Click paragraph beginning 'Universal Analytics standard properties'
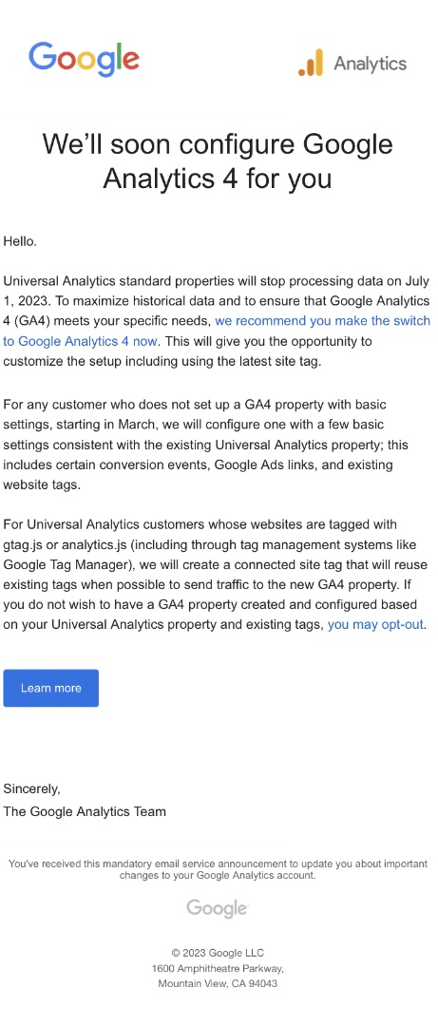 pos(217,321)
